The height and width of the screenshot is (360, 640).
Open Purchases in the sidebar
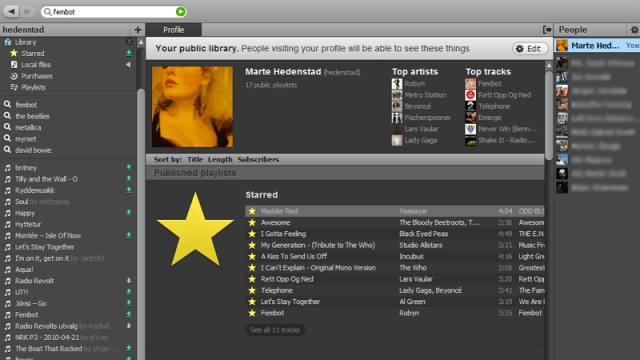[37, 76]
